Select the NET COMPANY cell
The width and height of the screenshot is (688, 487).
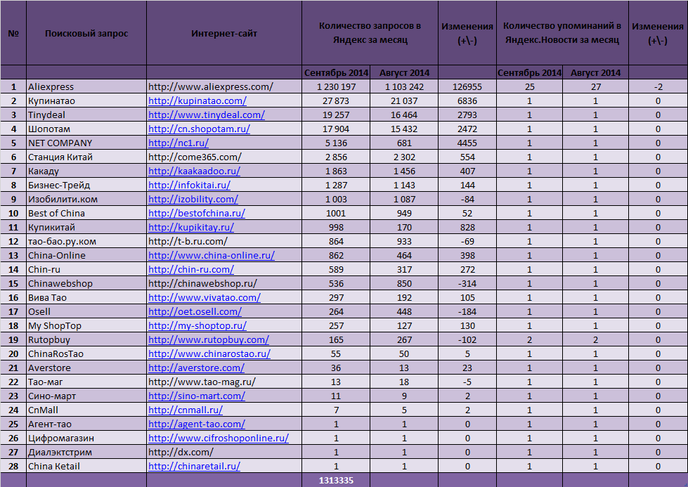(86, 143)
